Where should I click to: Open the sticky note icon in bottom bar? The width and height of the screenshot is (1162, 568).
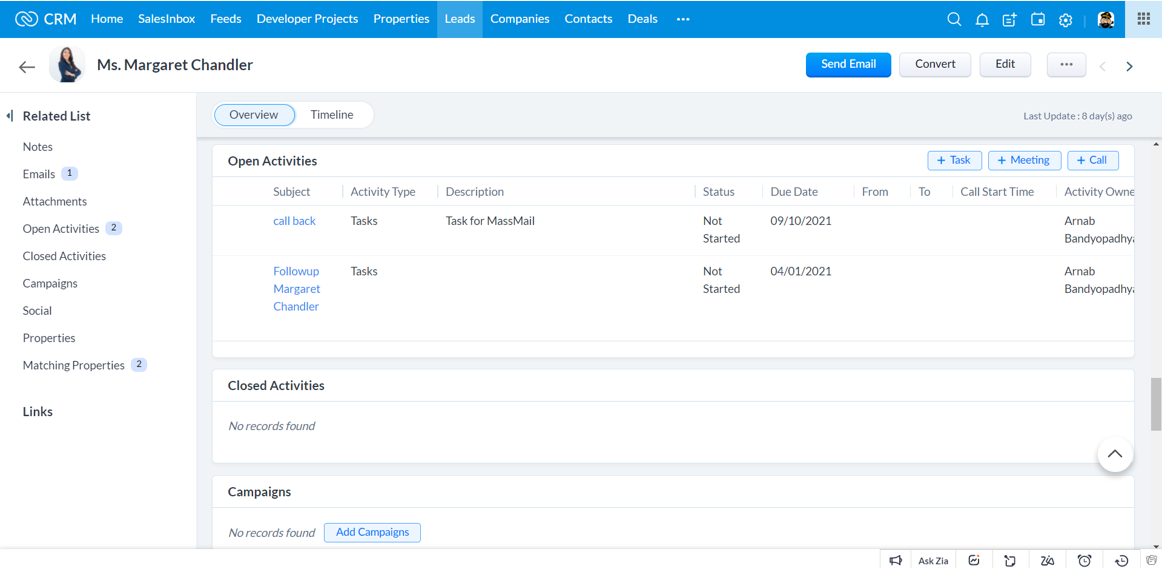point(1009,561)
